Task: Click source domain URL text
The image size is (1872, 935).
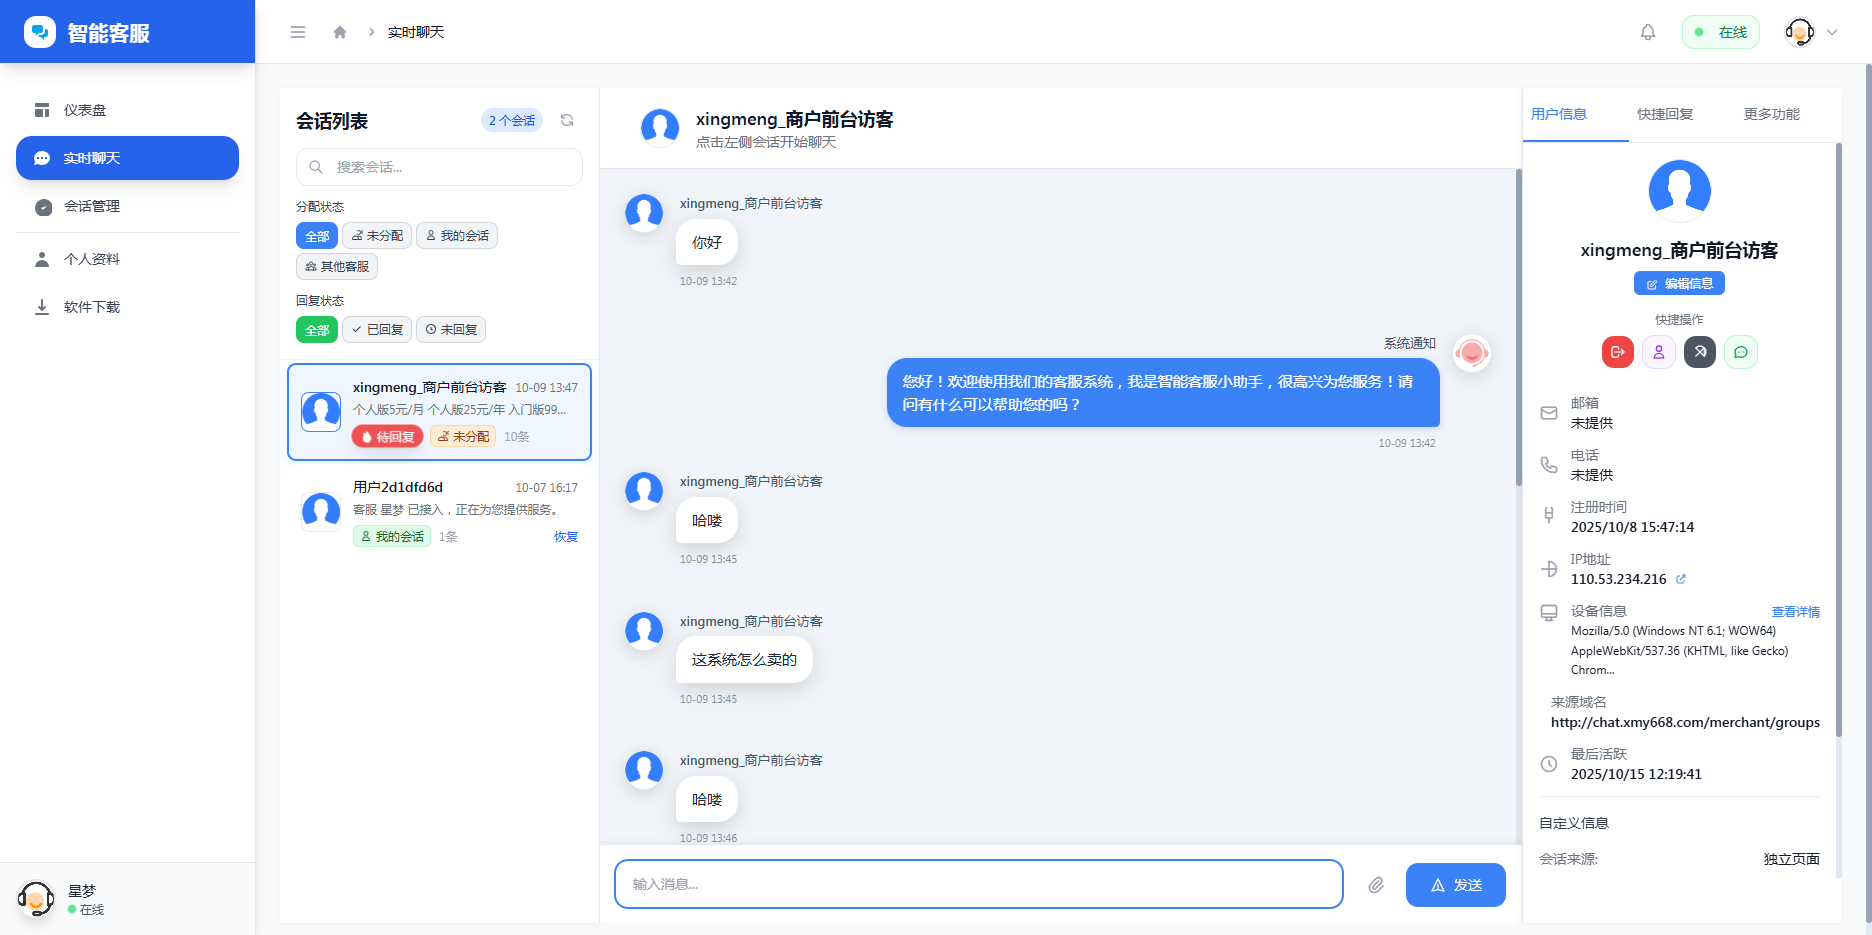Action: [x=1685, y=722]
